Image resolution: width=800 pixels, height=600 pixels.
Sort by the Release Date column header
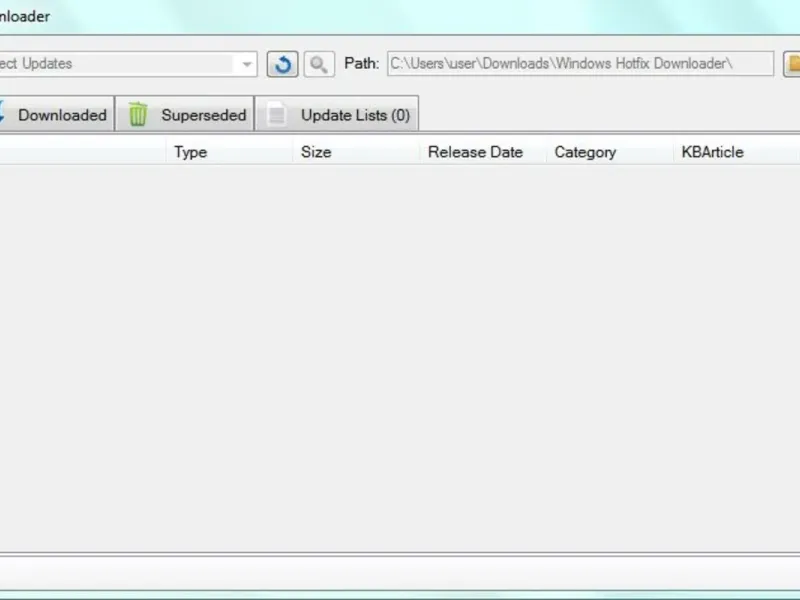(x=483, y=152)
